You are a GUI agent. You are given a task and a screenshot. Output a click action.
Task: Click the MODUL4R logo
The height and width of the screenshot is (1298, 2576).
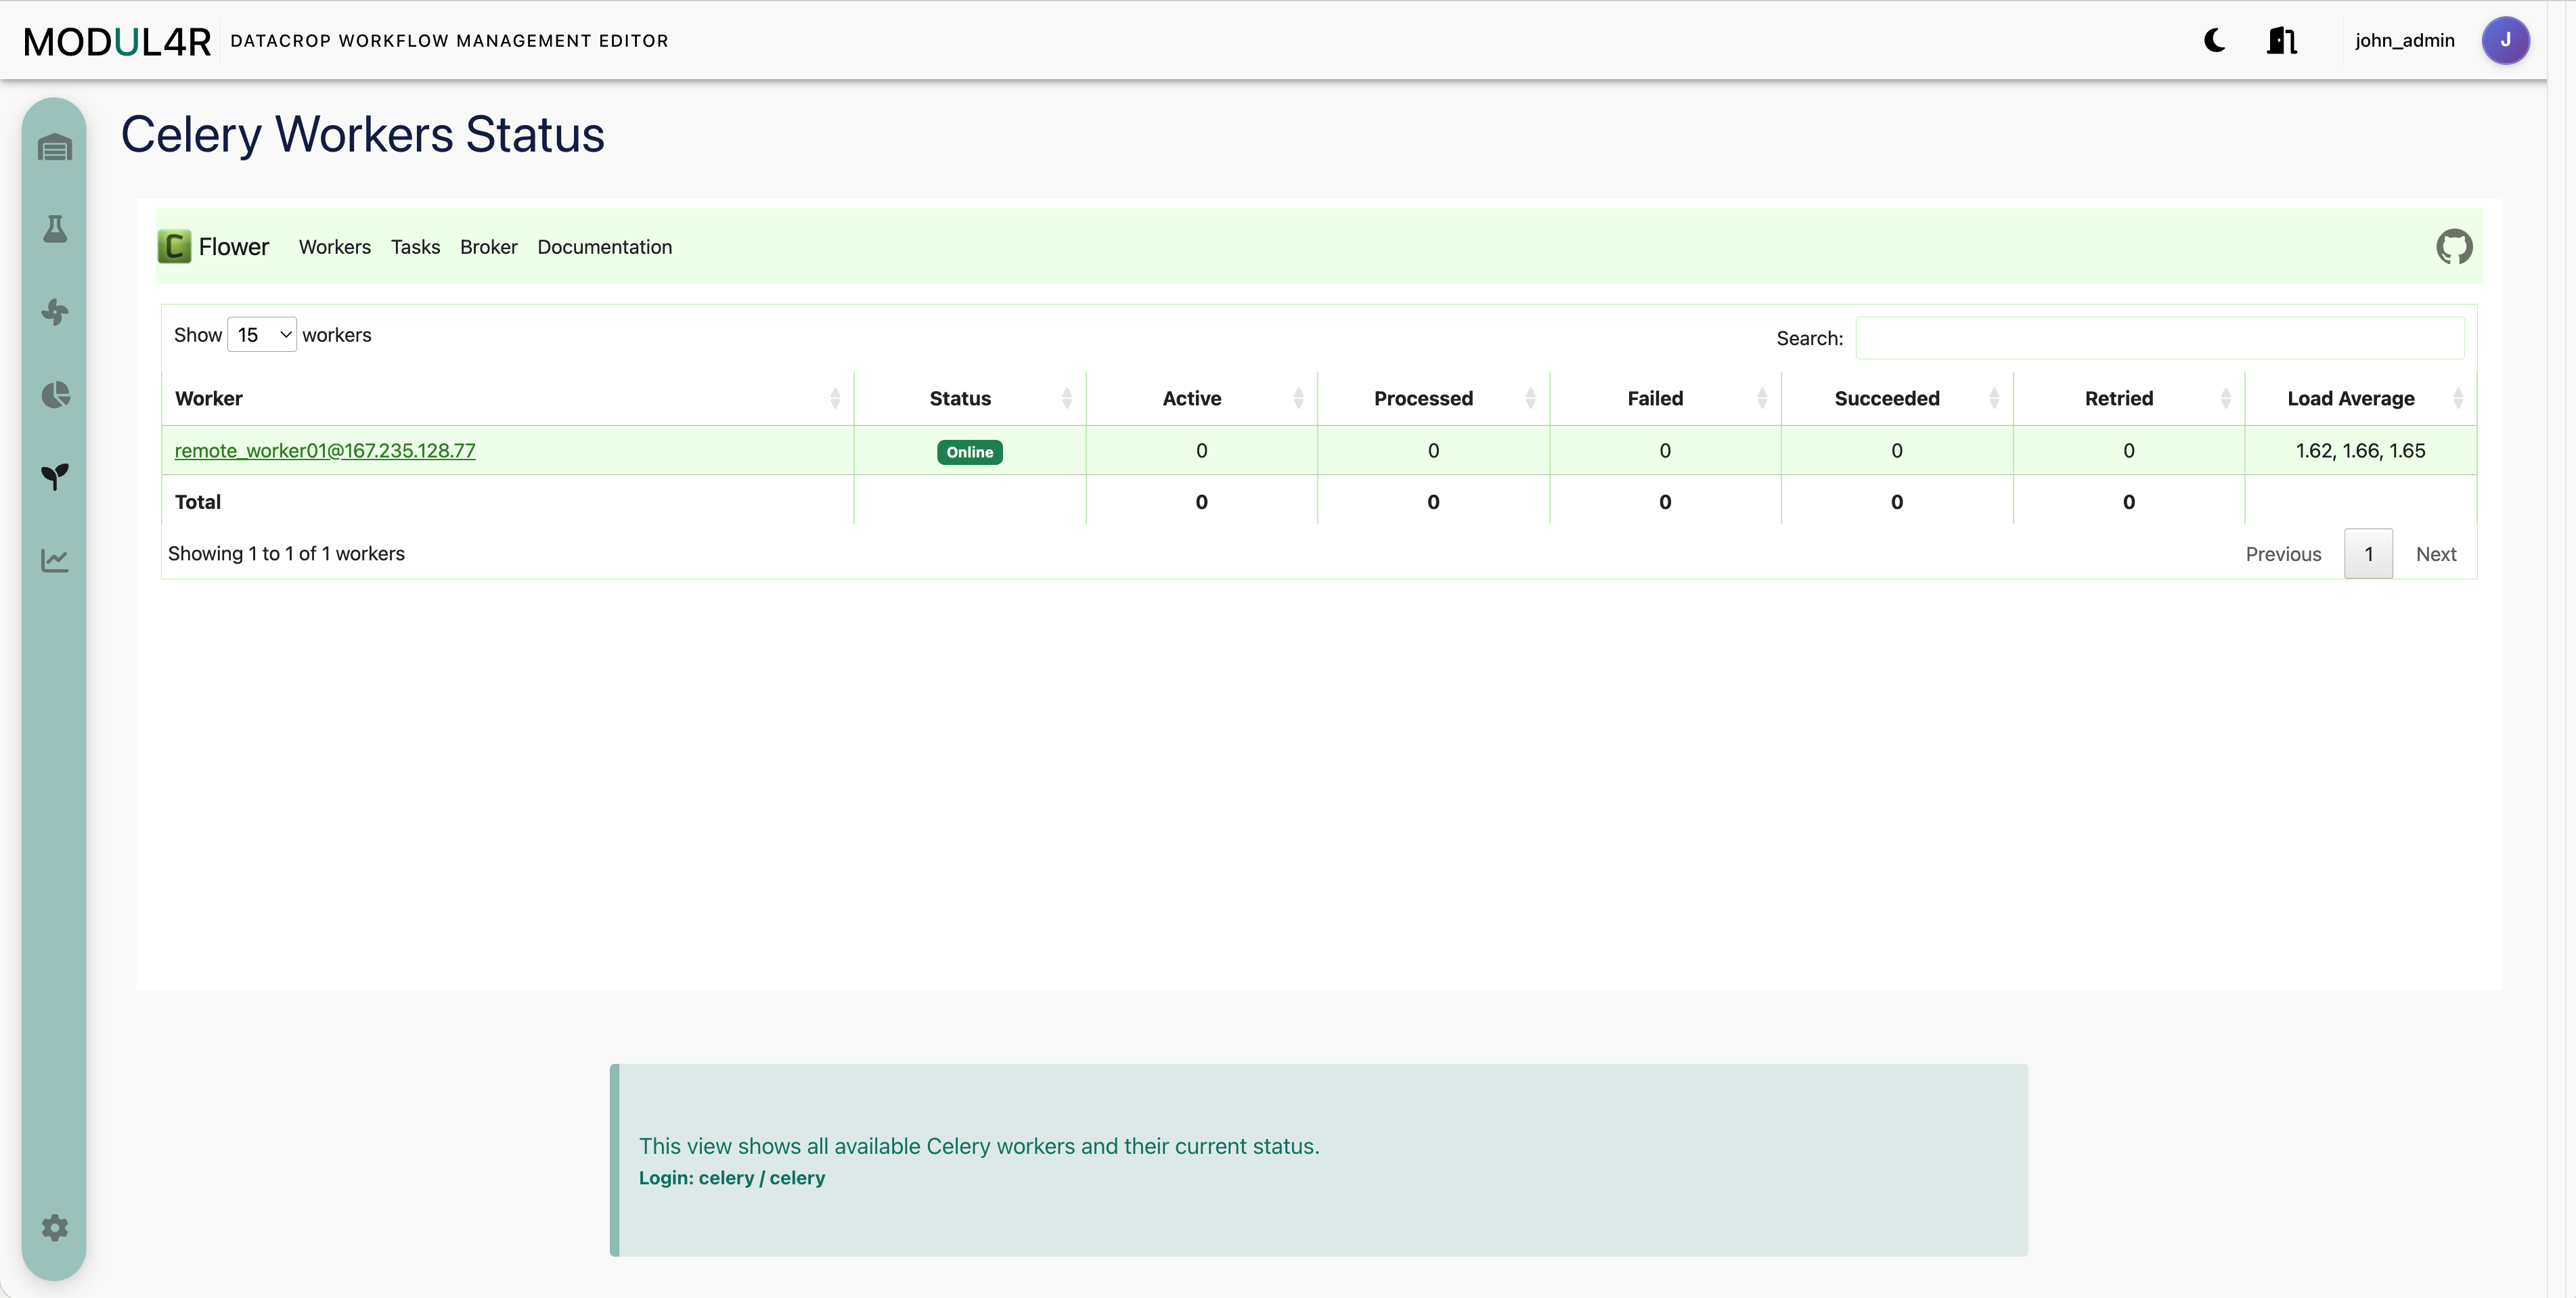117,41
